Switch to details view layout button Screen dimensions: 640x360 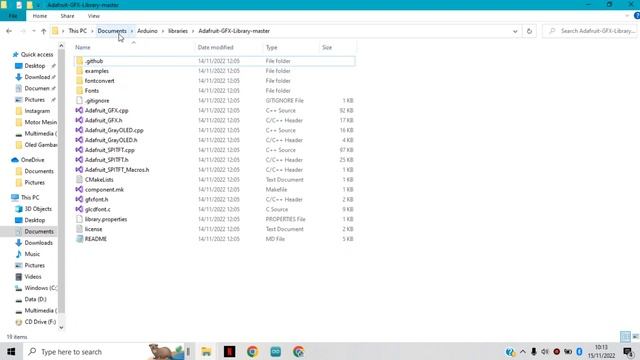tap(625, 336)
